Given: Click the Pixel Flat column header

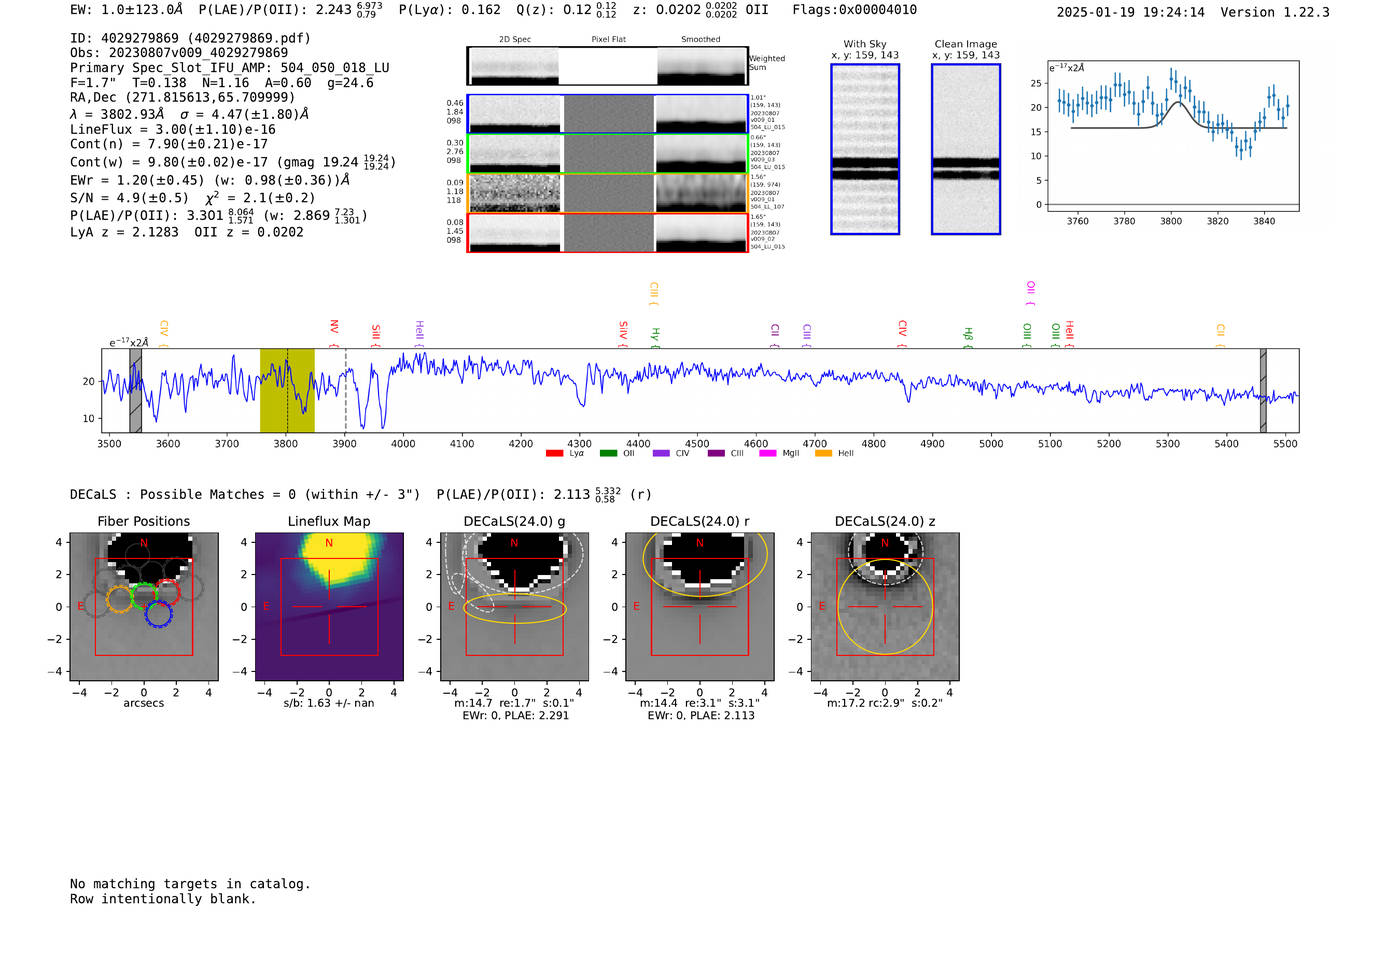Looking at the screenshot, I should (608, 40).
